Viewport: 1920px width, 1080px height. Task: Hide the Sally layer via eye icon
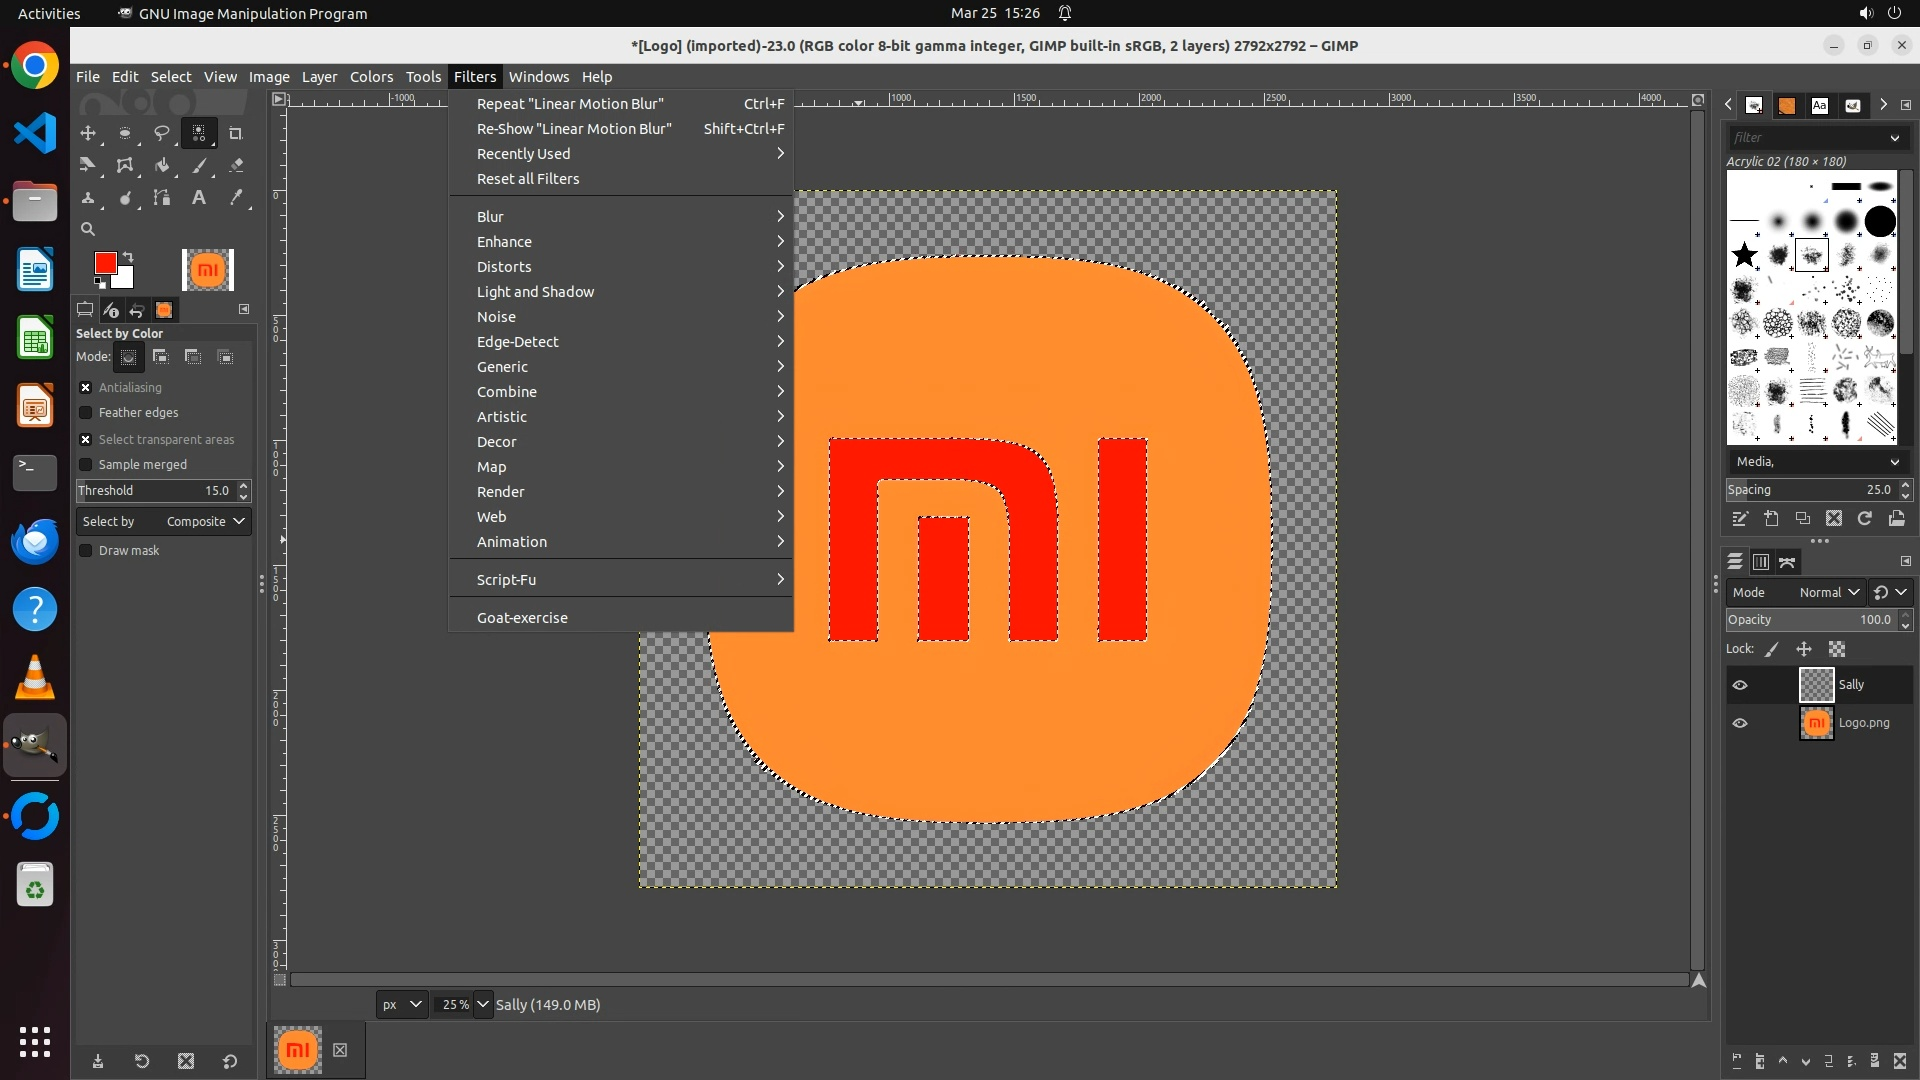[1740, 685]
